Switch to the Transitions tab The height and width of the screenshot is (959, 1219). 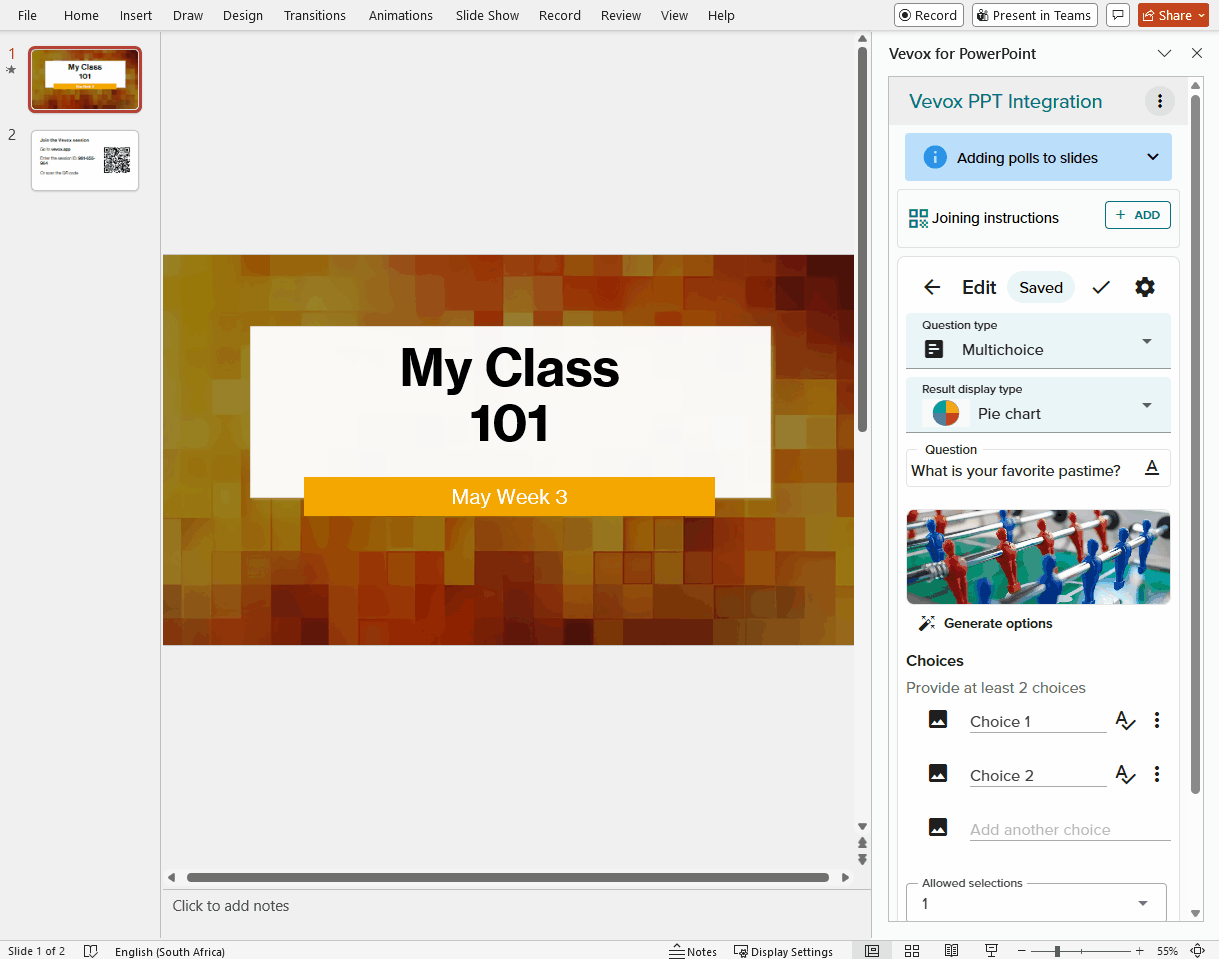pyautogui.click(x=315, y=15)
